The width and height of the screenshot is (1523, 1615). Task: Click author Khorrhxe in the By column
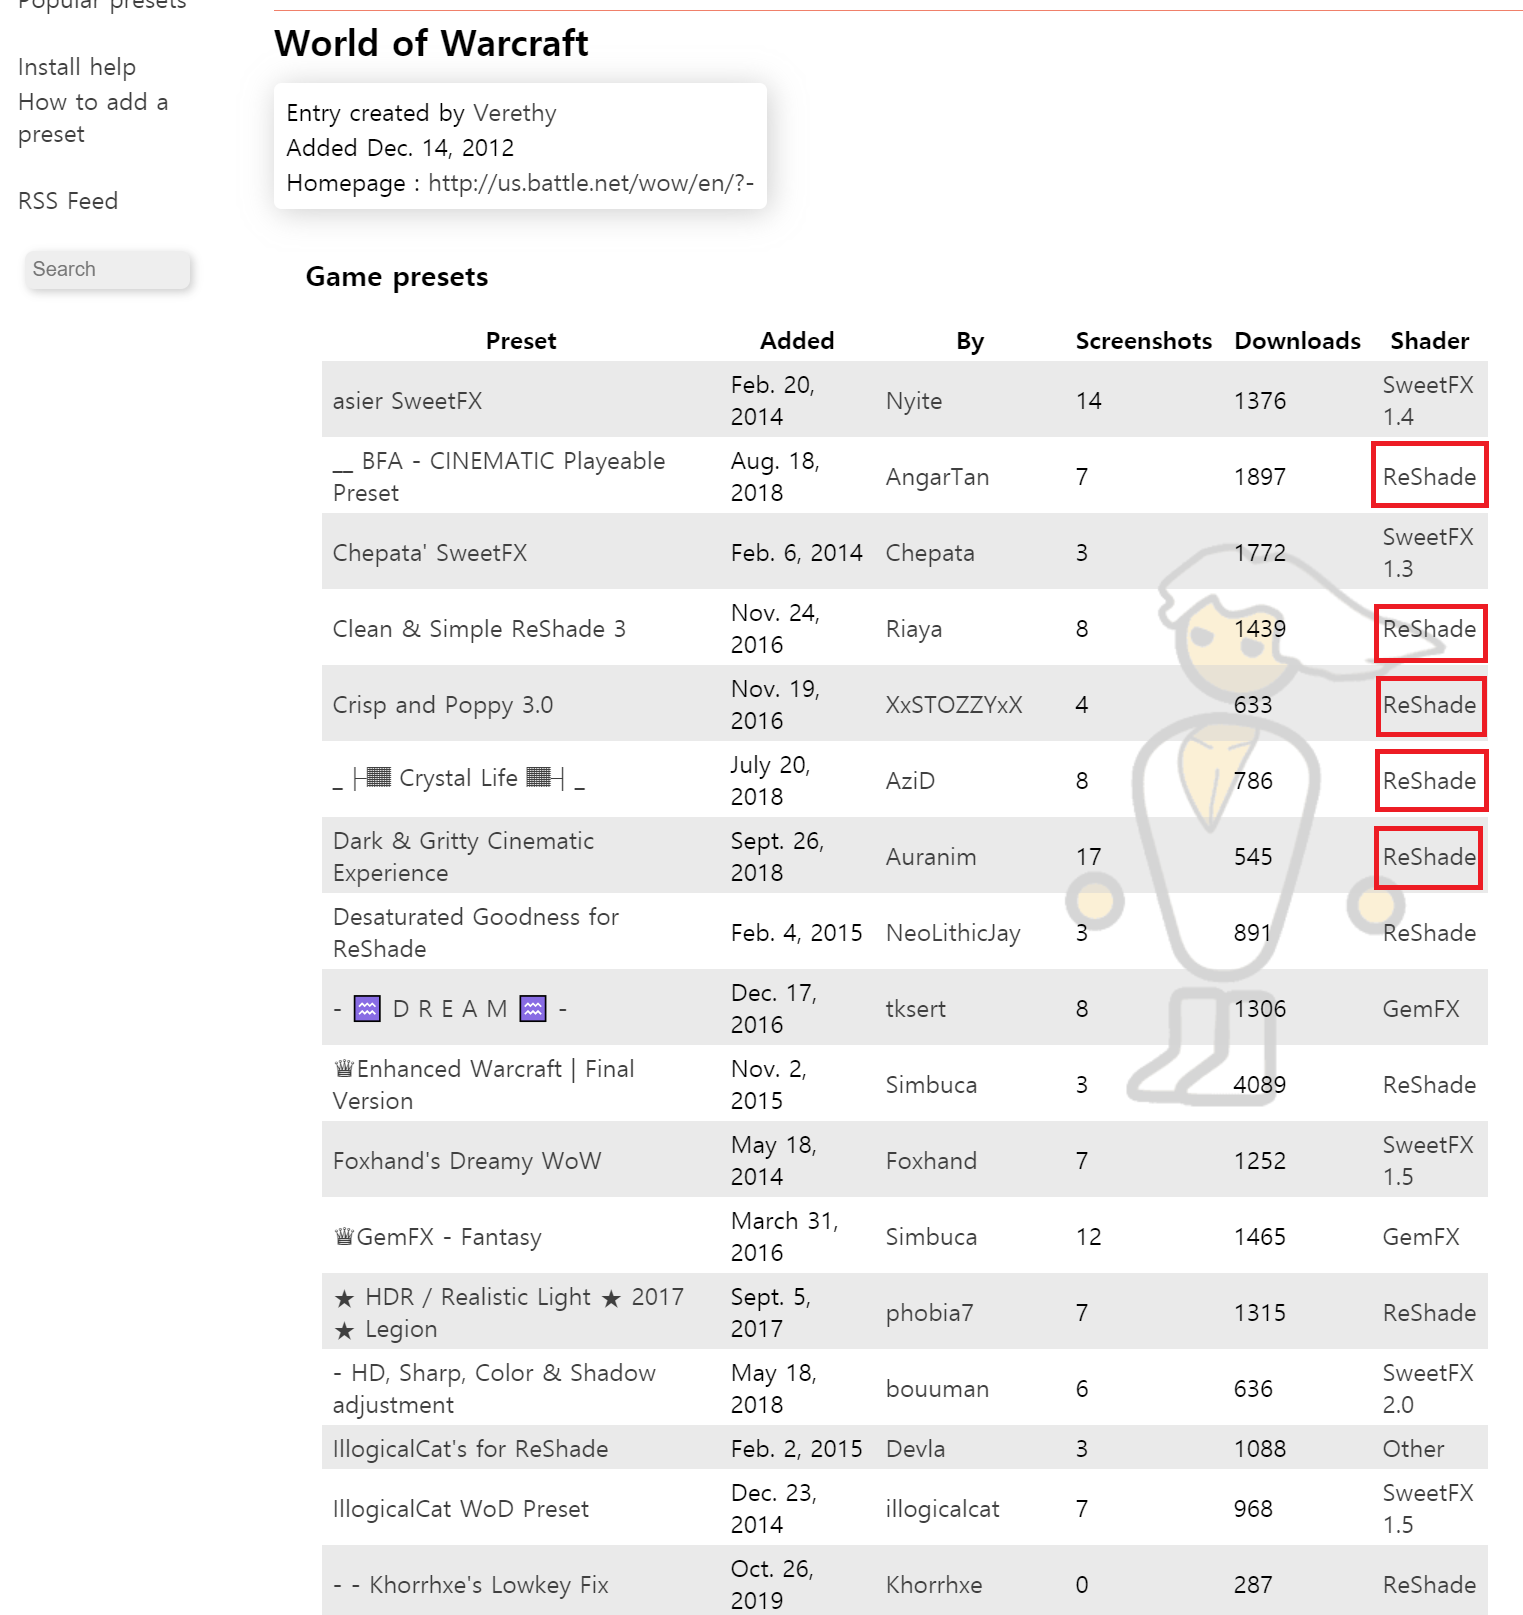pyautogui.click(x=934, y=1585)
